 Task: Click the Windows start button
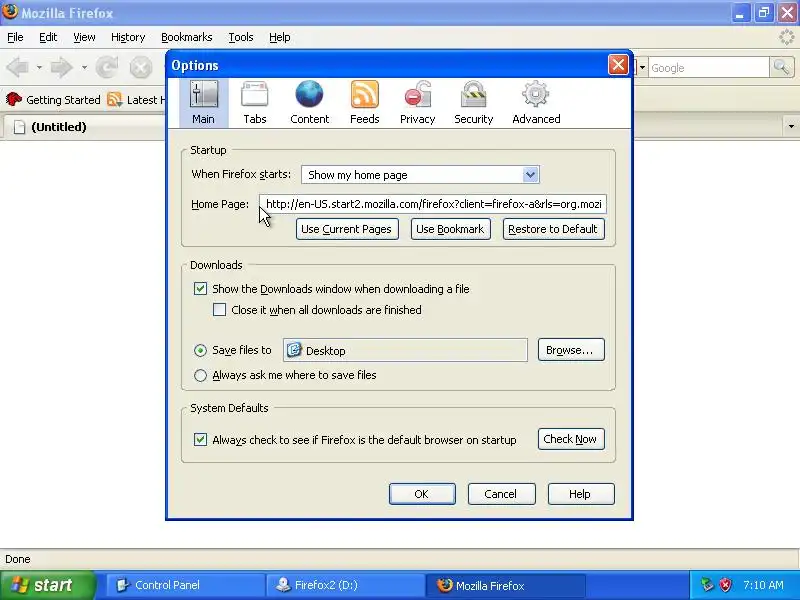(x=48, y=585)
